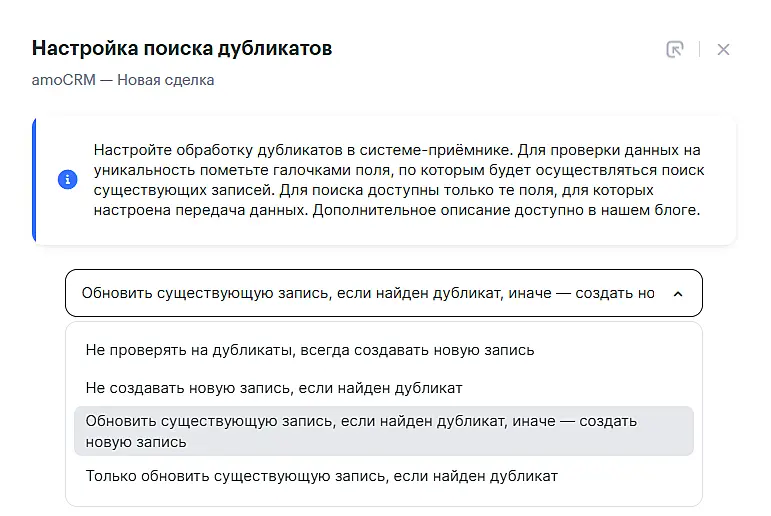Image resolution: width=771 pixels, height=516 pixels.
Task: Click the divider between header icons
Action: (699, 49)
